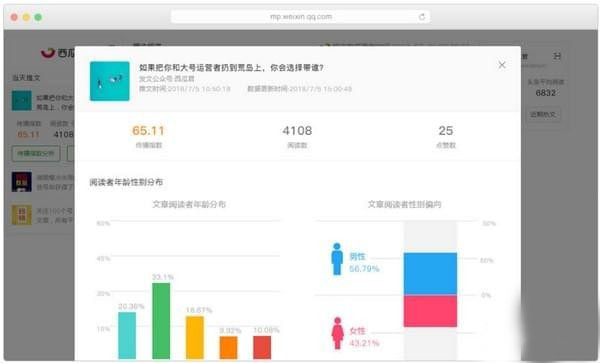Screen dimensions: 600x363
Task: Click the green fullscreen window button
Action: 38,17
